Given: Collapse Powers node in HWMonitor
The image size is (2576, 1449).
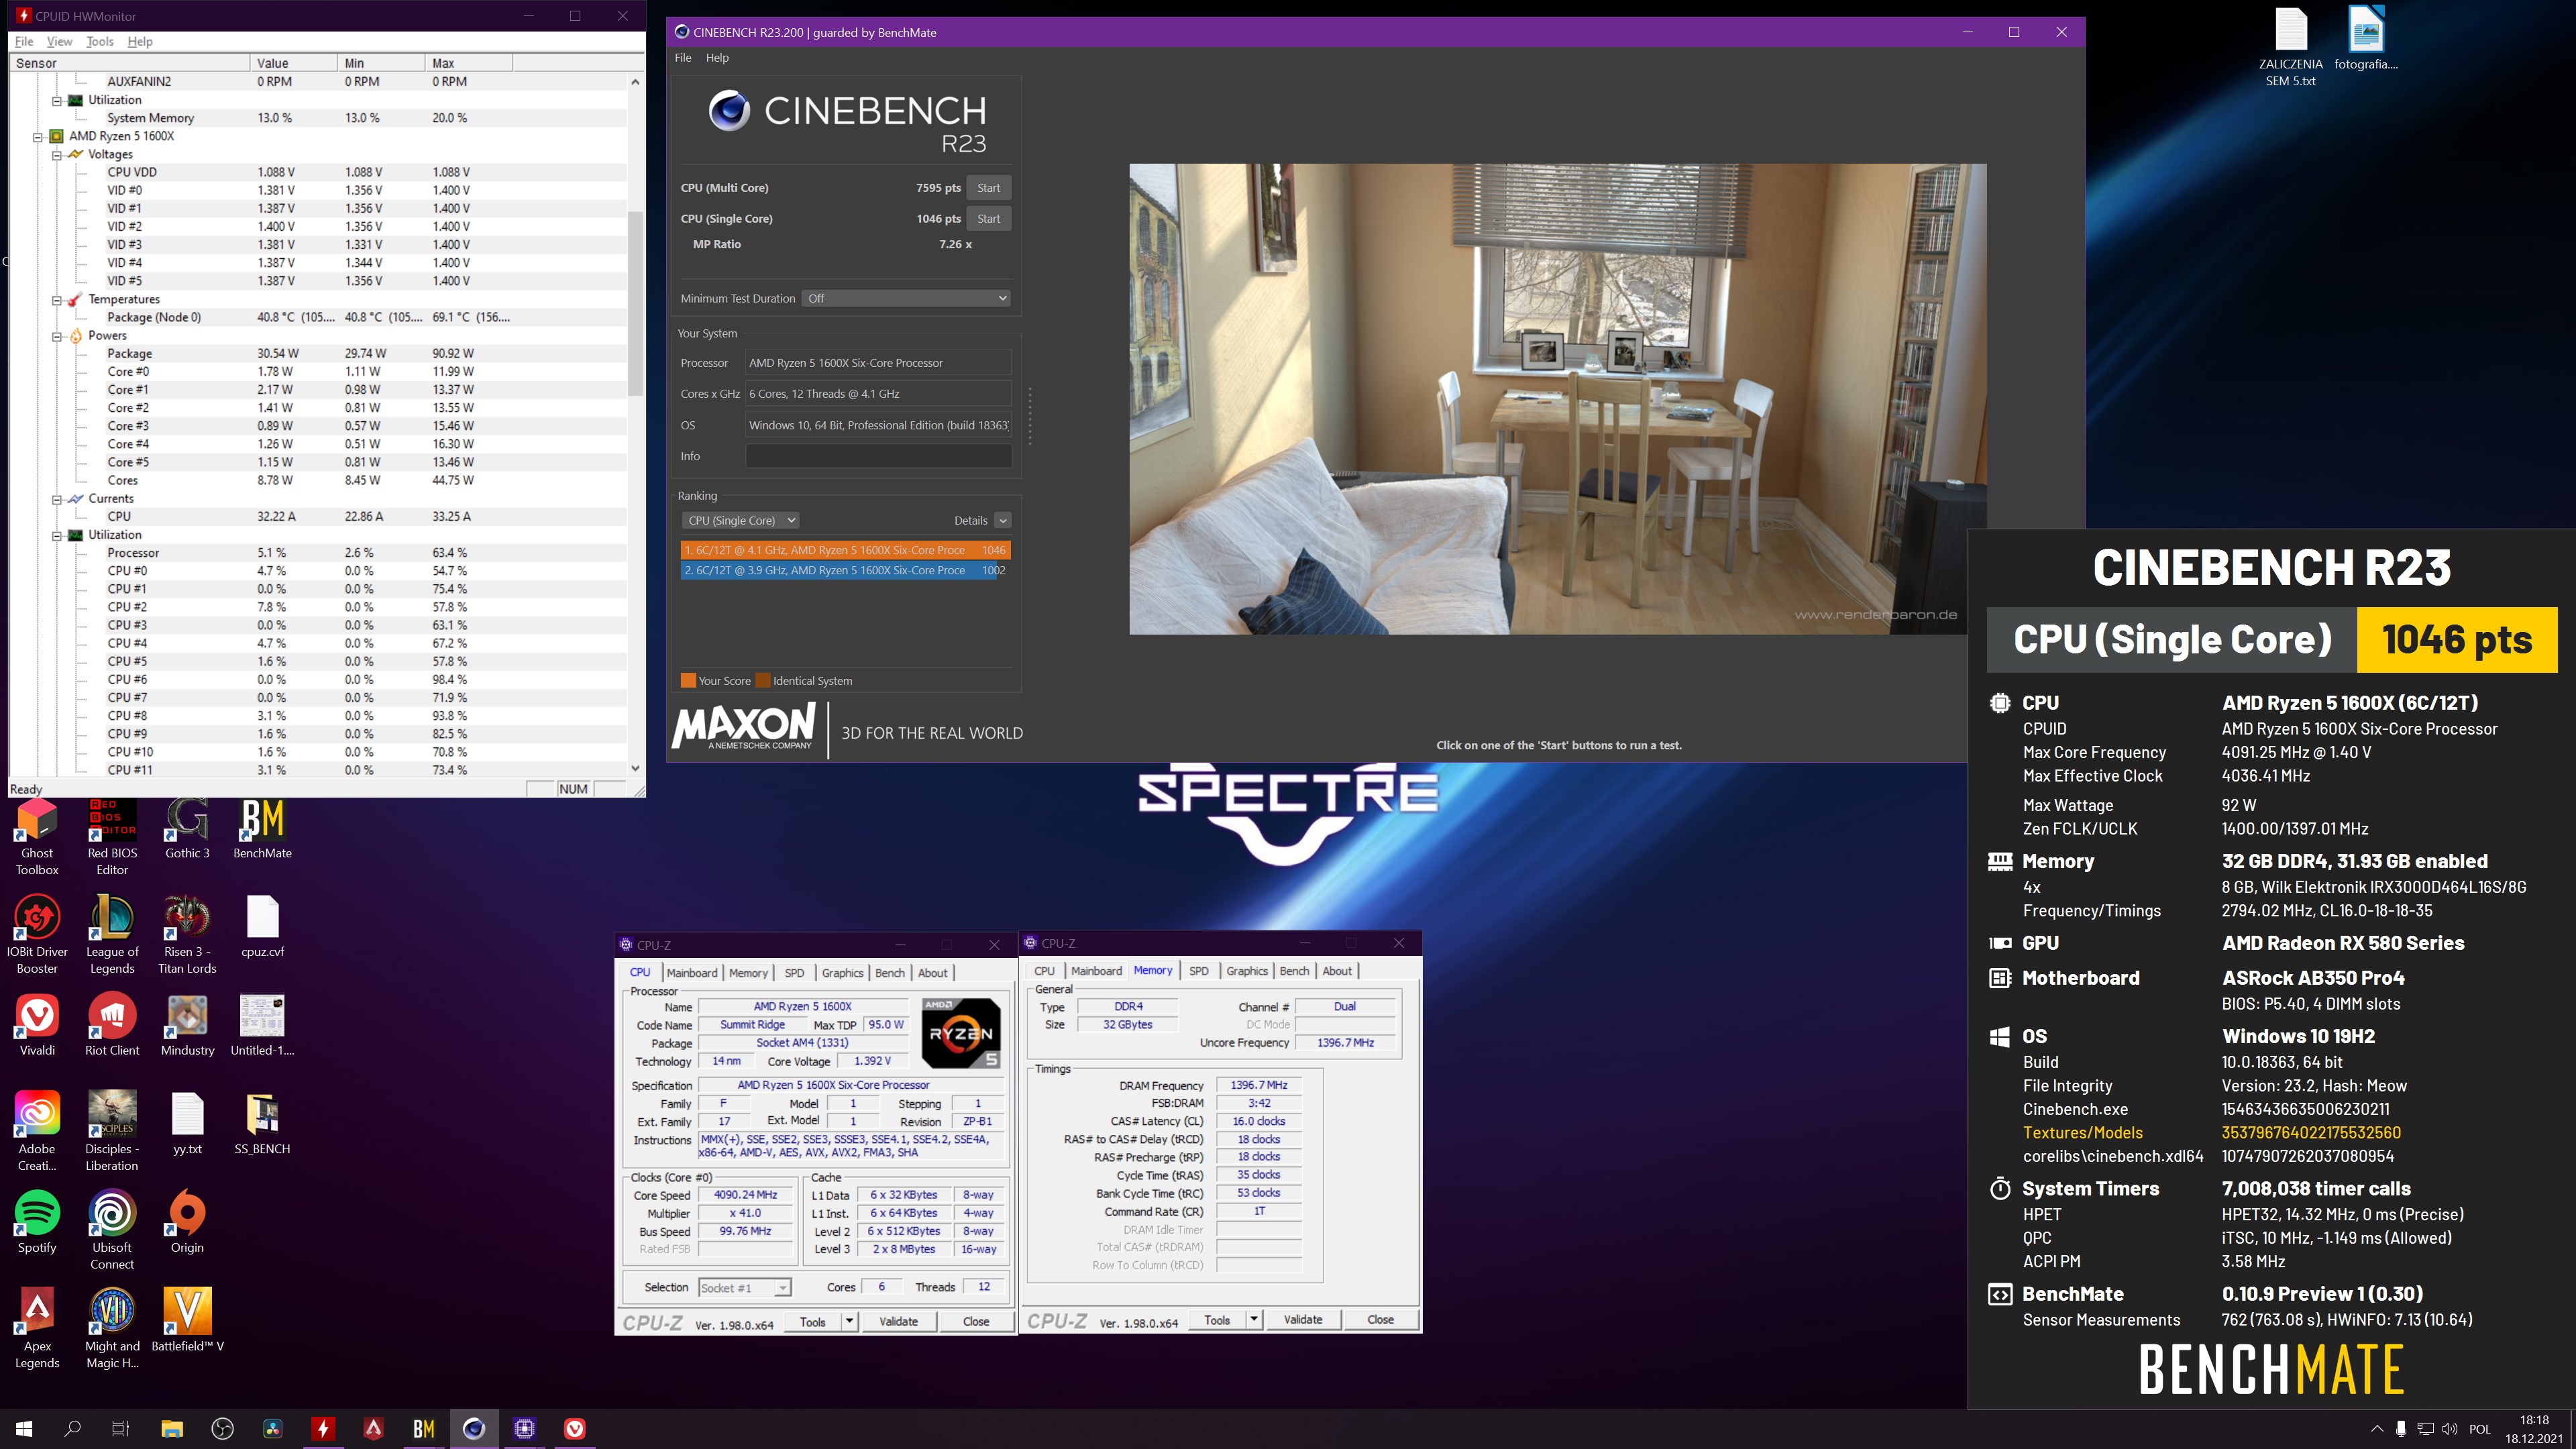Looking at the screenshot, I should coord(57,336).
